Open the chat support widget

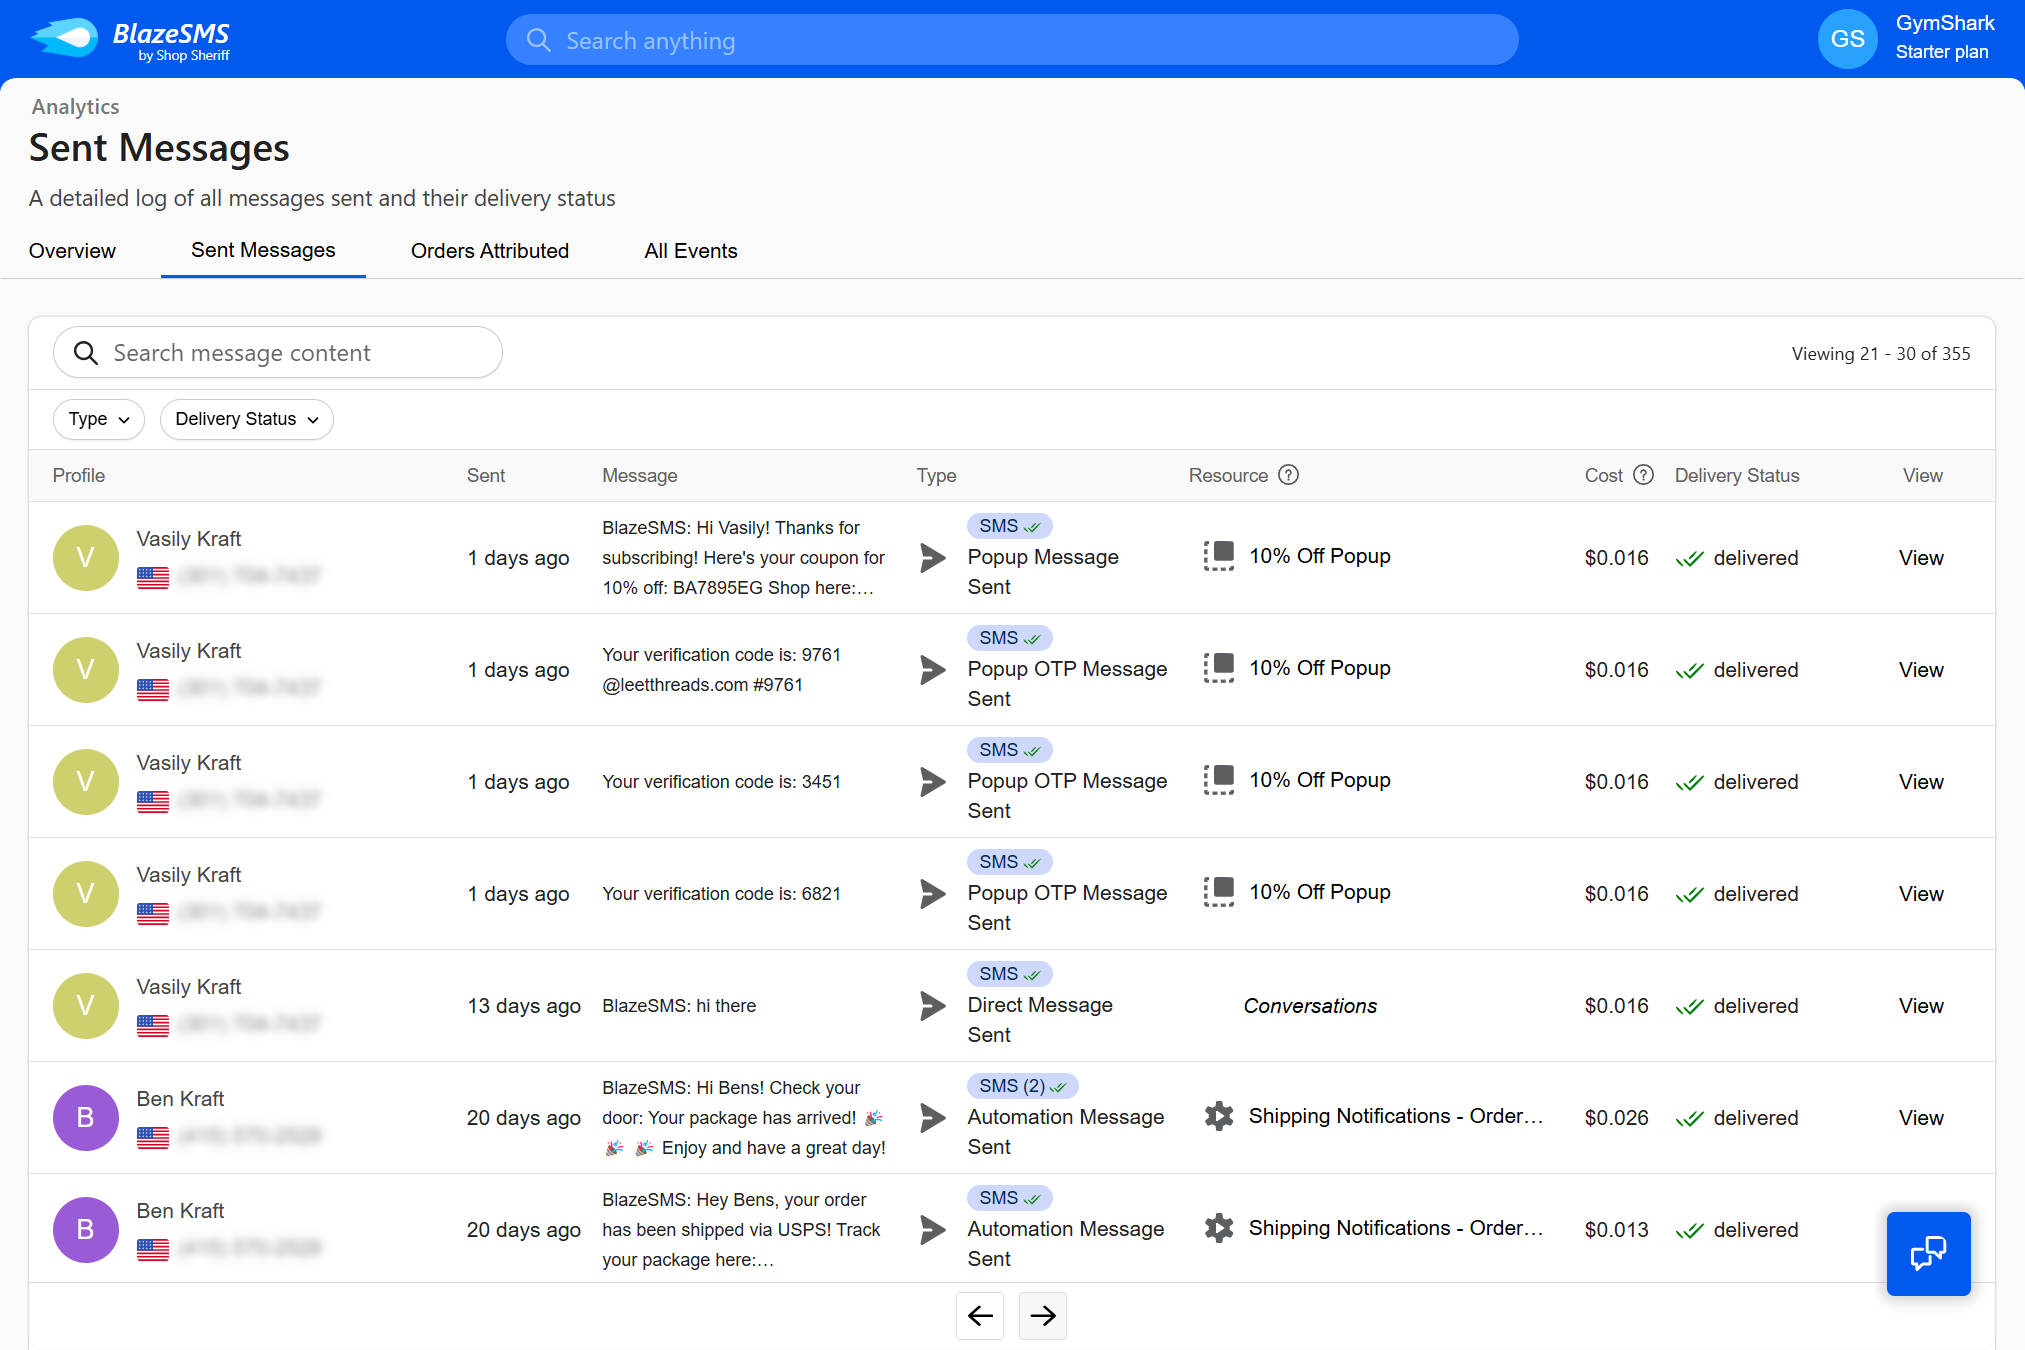click(x=1928, y=1253)
